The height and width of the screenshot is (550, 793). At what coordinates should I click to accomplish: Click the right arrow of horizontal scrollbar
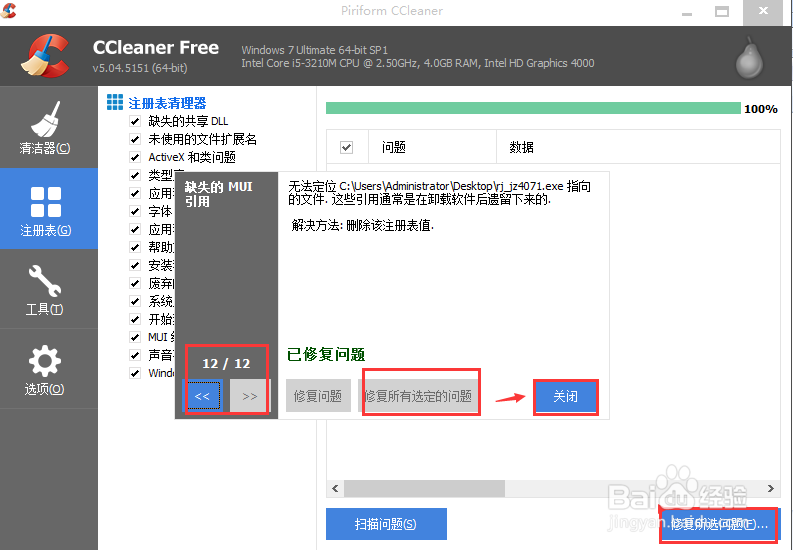[771, 488]
